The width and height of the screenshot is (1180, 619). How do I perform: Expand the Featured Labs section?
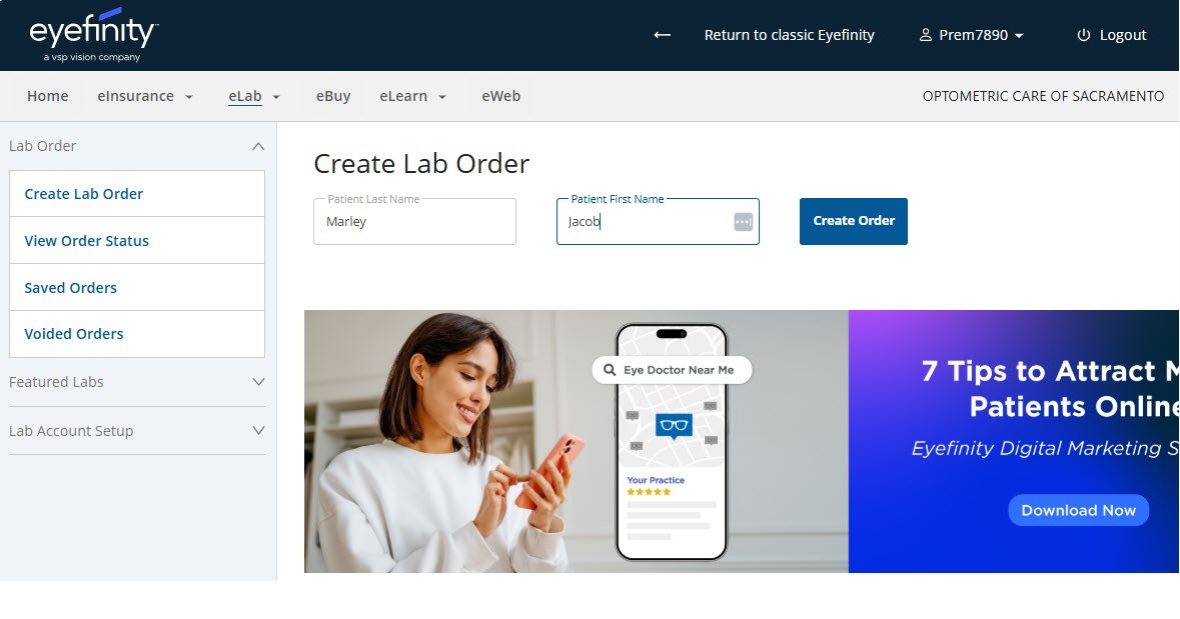click(137, 382)
